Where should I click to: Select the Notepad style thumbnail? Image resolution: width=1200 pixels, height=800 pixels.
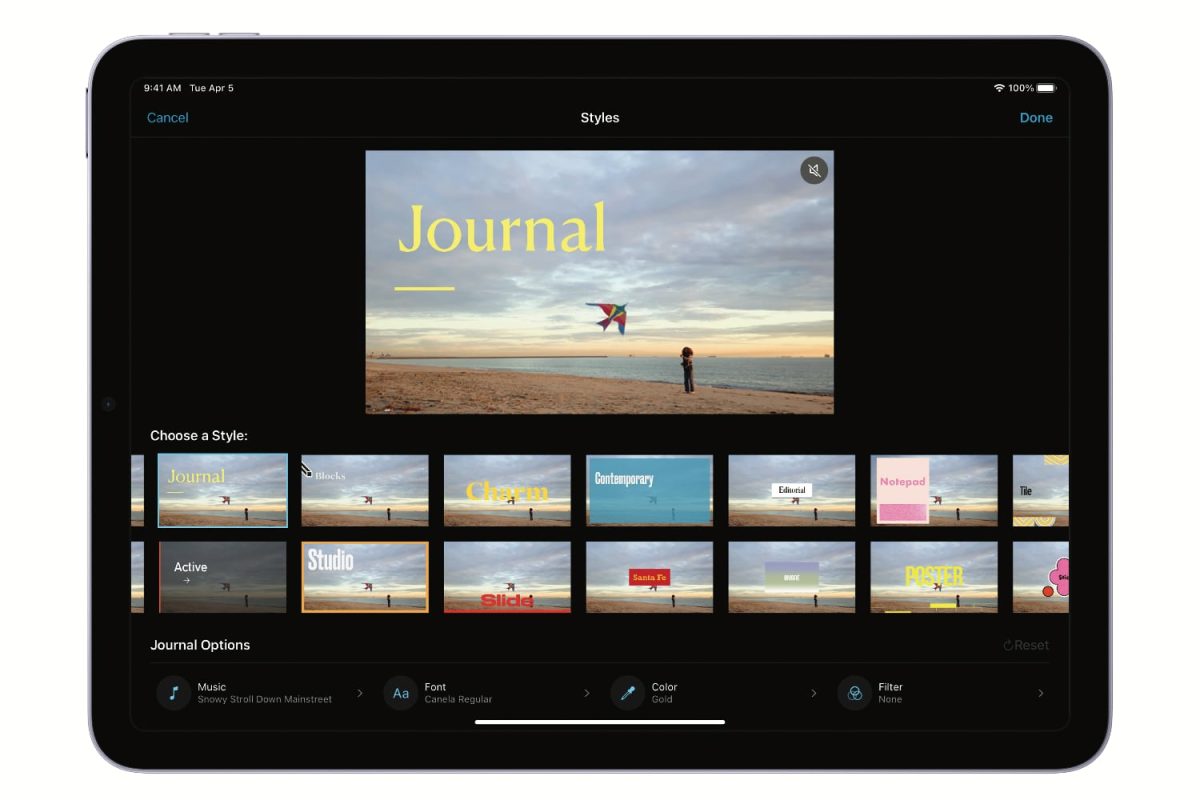(933, 490)
